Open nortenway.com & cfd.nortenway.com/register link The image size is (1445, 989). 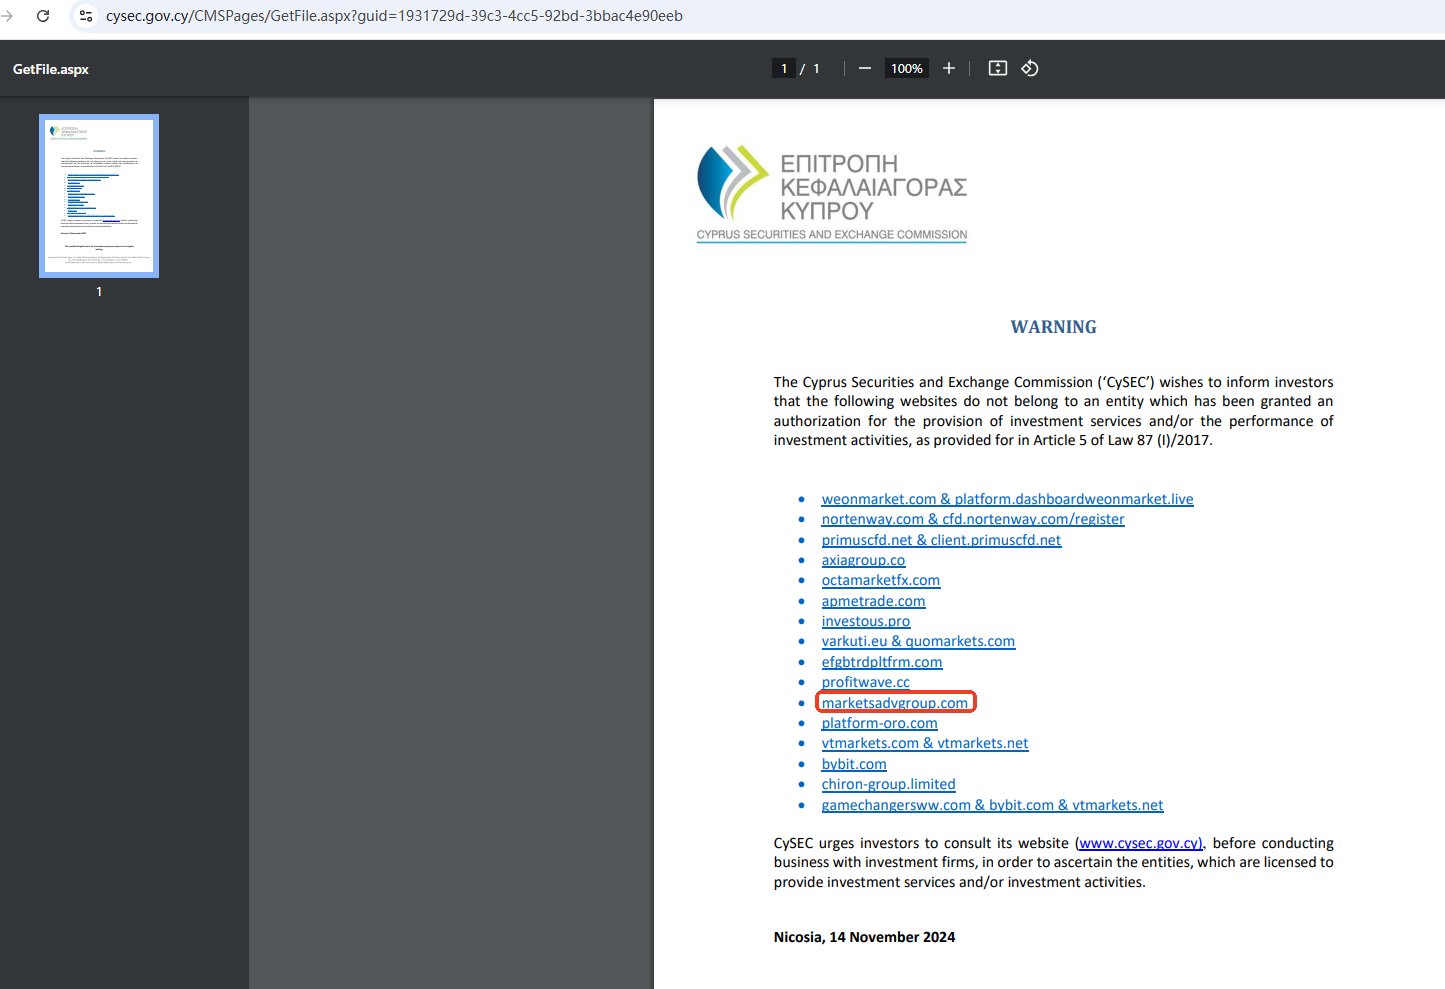(973, 519)
